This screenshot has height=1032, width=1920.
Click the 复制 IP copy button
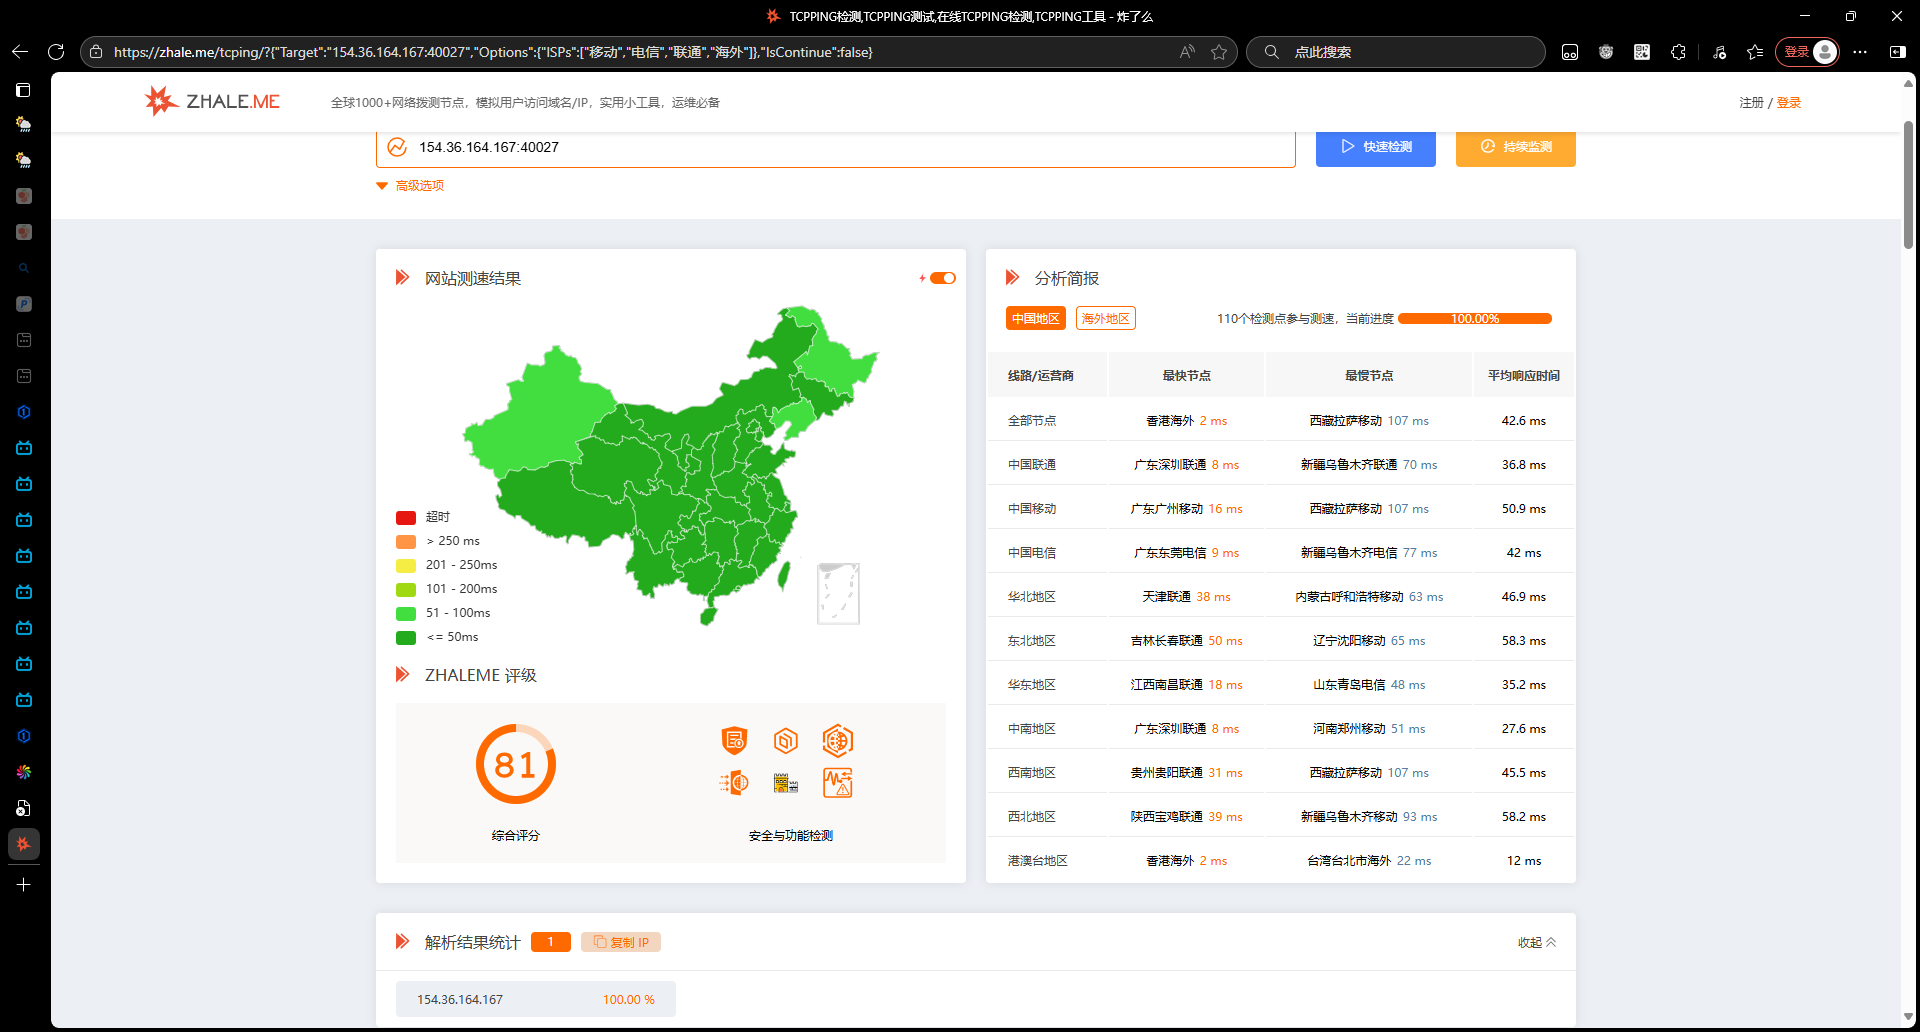(x=621, y=942)
